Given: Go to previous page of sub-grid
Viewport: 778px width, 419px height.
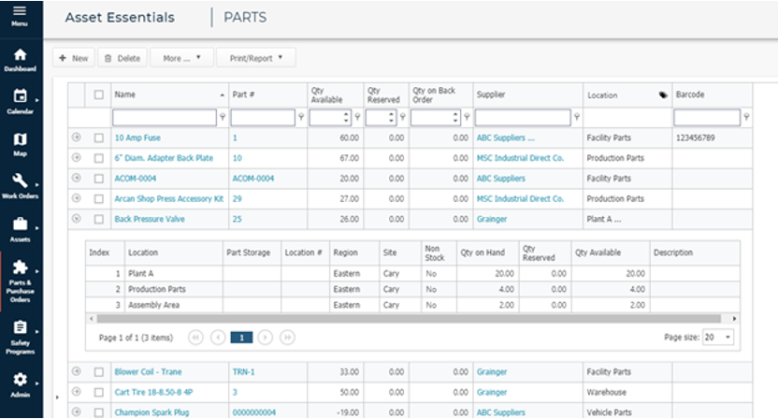Looking at the screenshot, I should [x=218, y=338].
